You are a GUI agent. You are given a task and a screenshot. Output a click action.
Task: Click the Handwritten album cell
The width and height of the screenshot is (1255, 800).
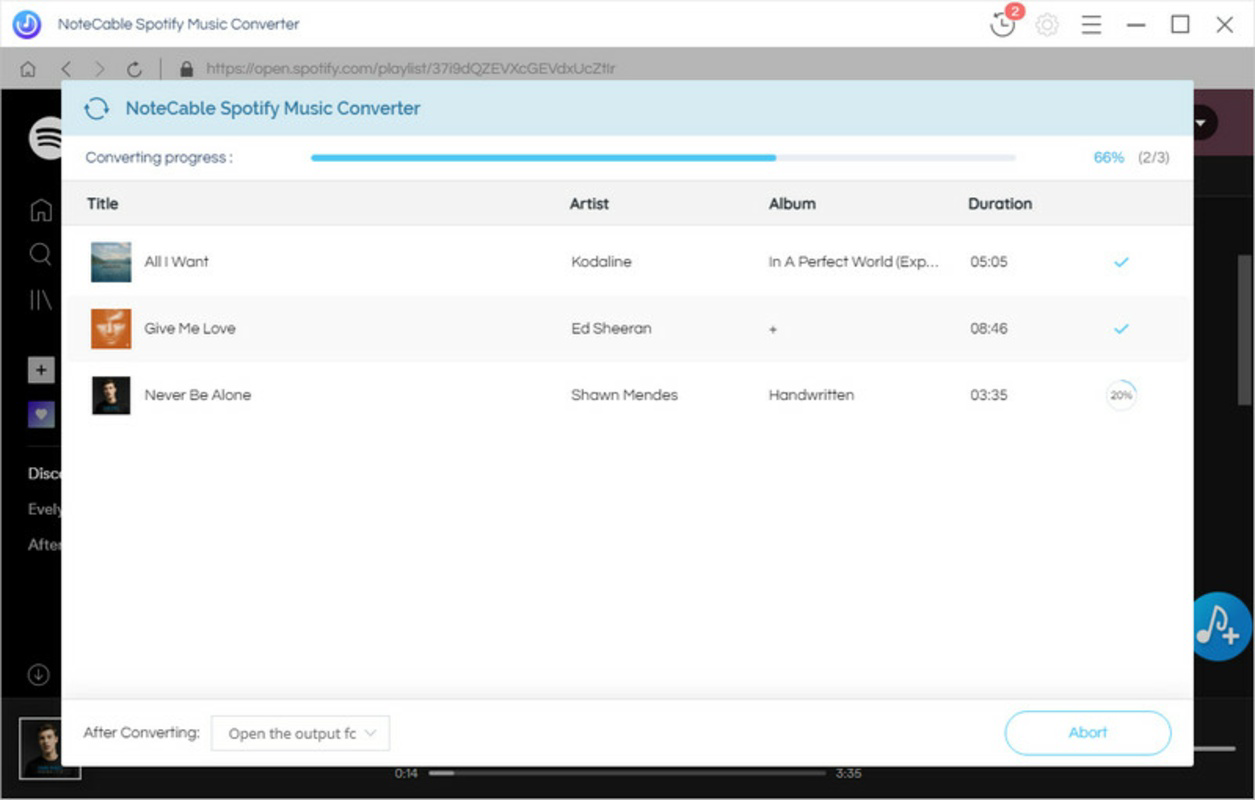click(x=811, y=395)
